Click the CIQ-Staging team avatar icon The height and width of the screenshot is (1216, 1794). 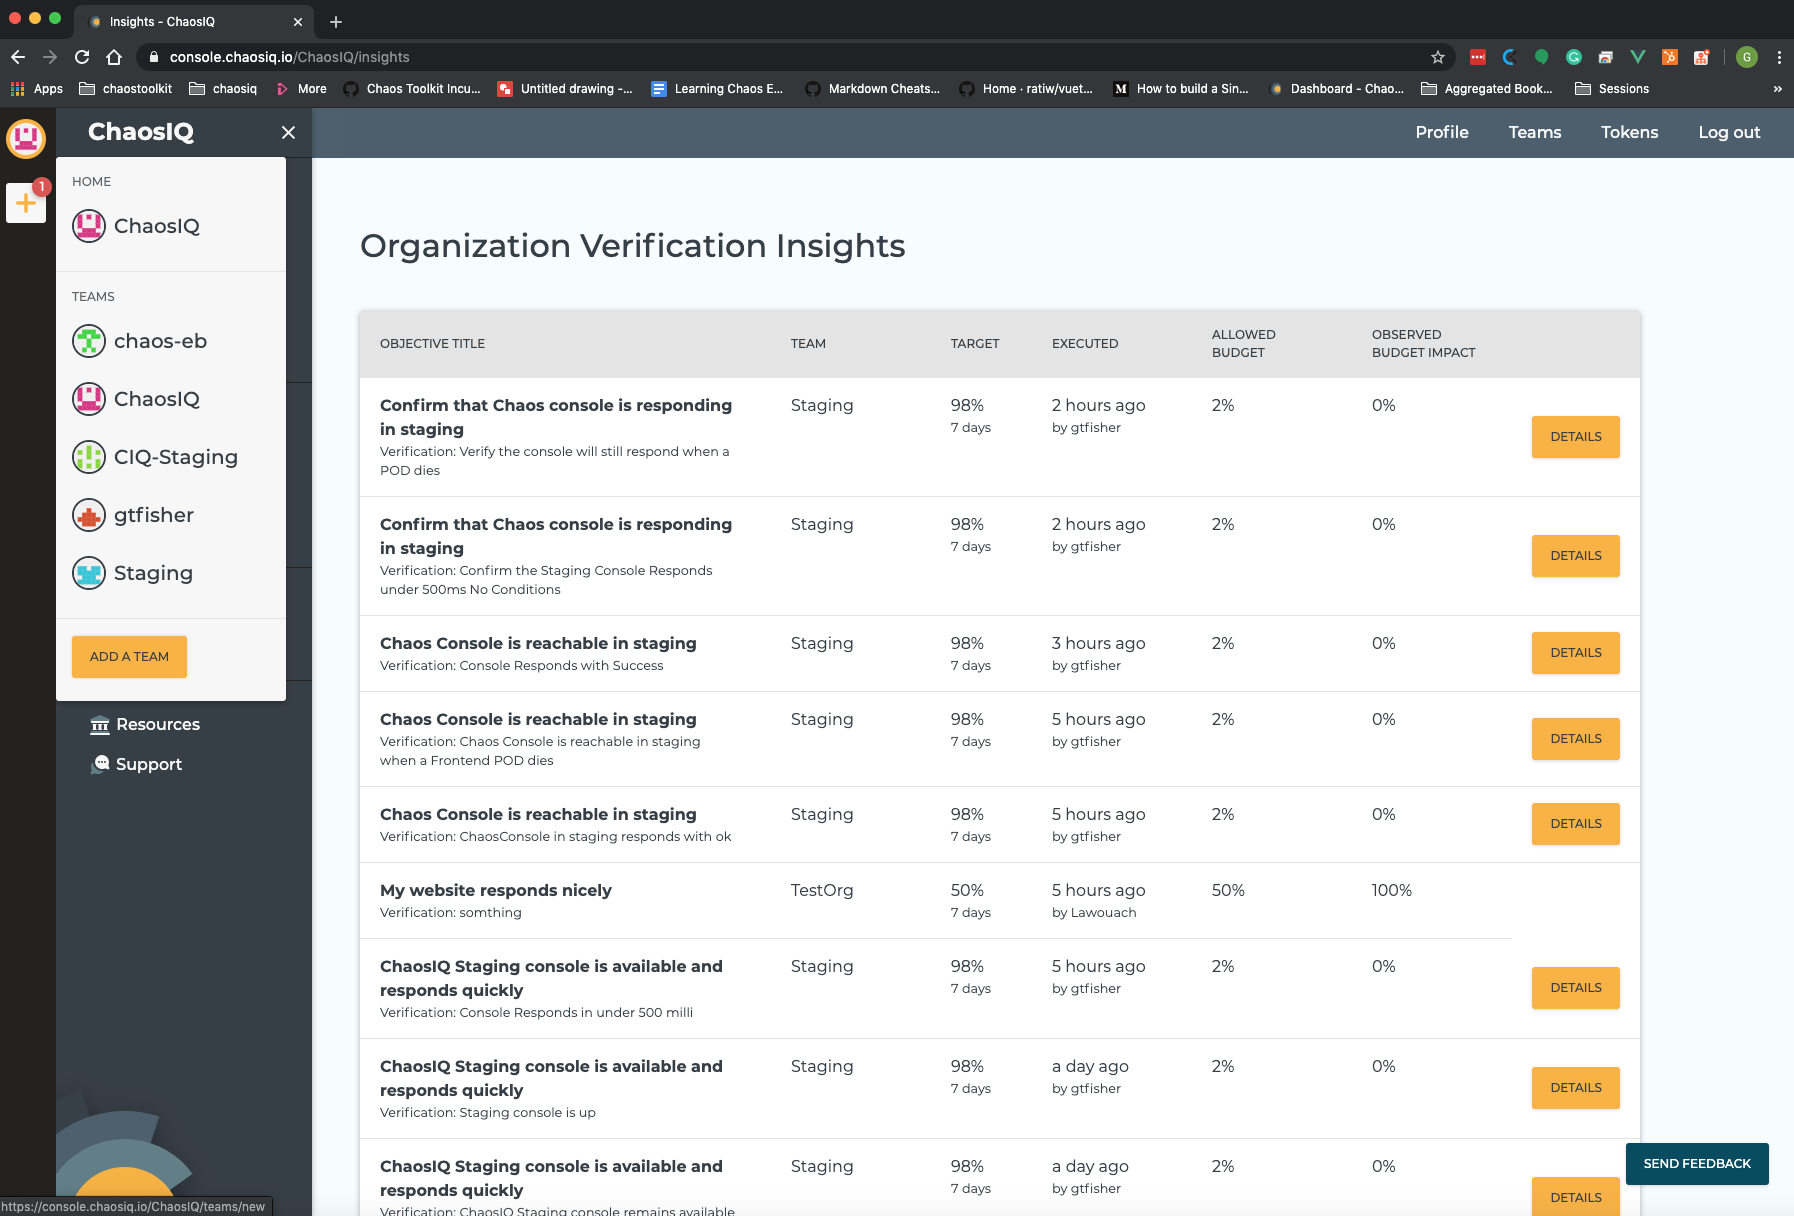click(89, 457)
